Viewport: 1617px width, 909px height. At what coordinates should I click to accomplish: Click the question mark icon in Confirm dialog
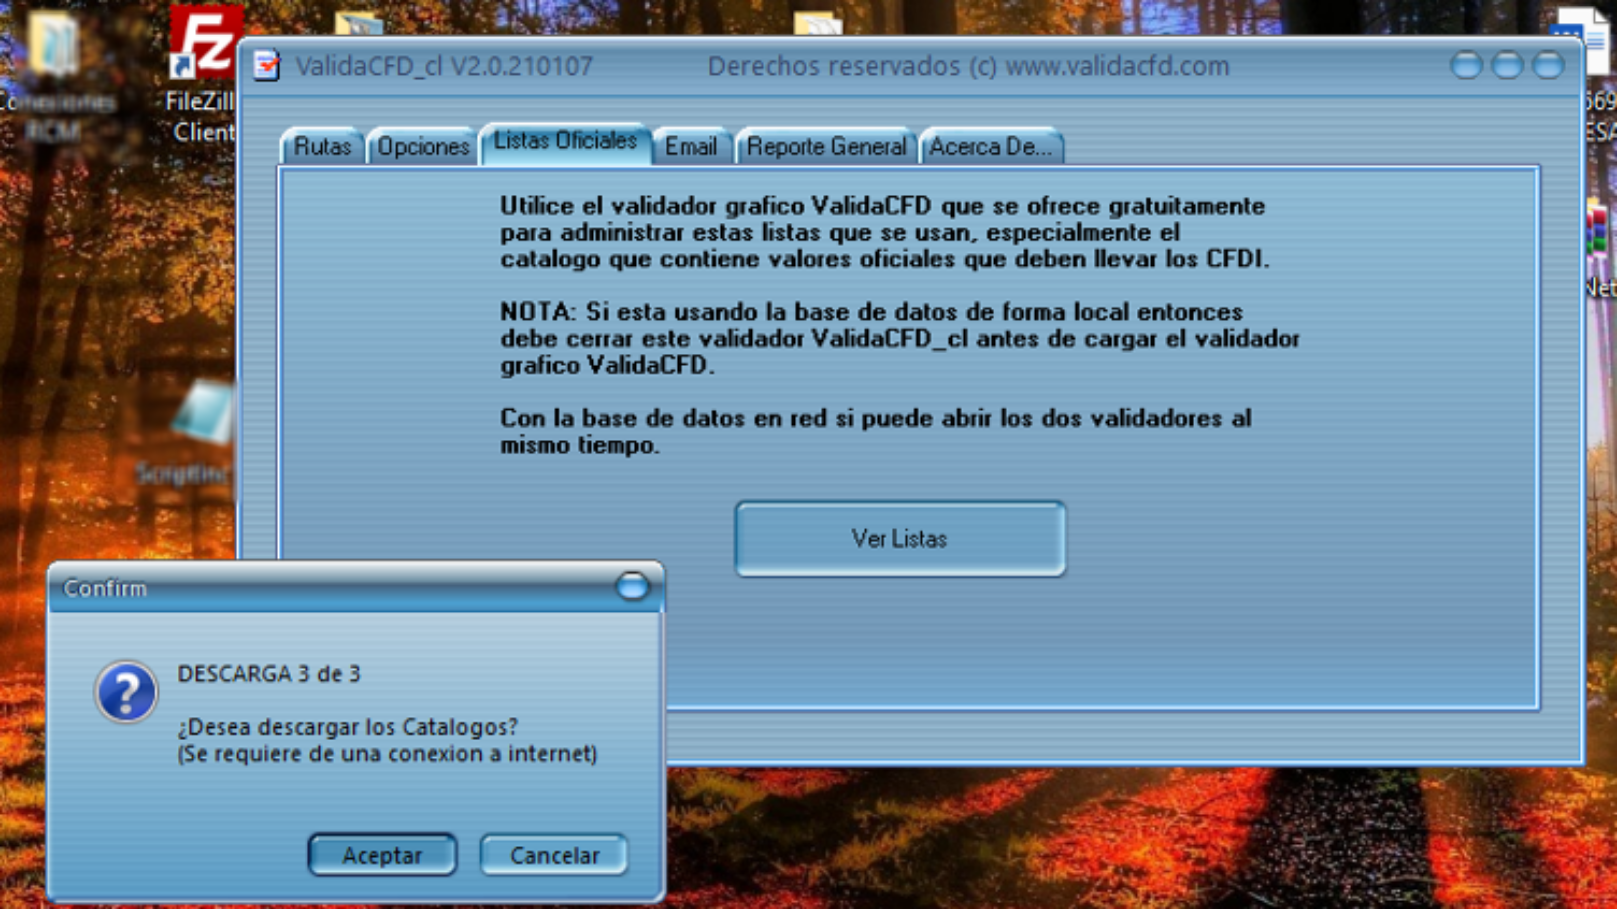pos(126,692)
